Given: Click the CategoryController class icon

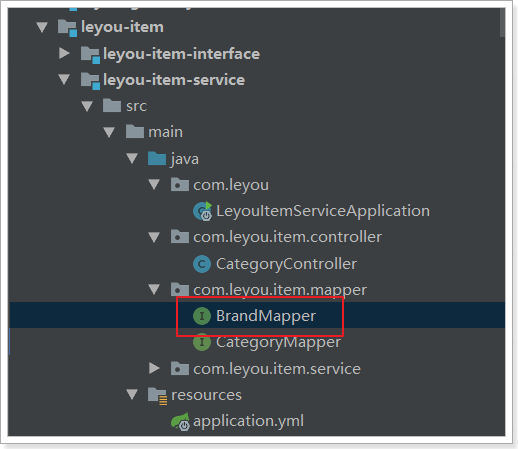Looking at the screenshot, I should (202, 264).
